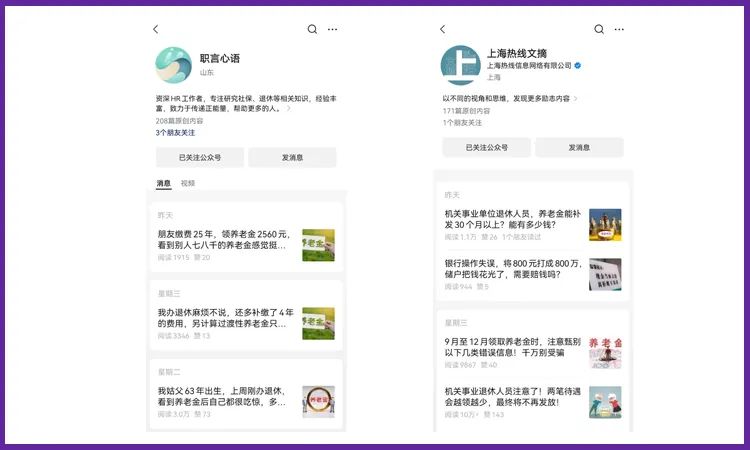Tap the 养老金 ring thumbnail of 我姑父 article
Screen dimensions: 750x450
pyautogui.click(x=319, y=402)
